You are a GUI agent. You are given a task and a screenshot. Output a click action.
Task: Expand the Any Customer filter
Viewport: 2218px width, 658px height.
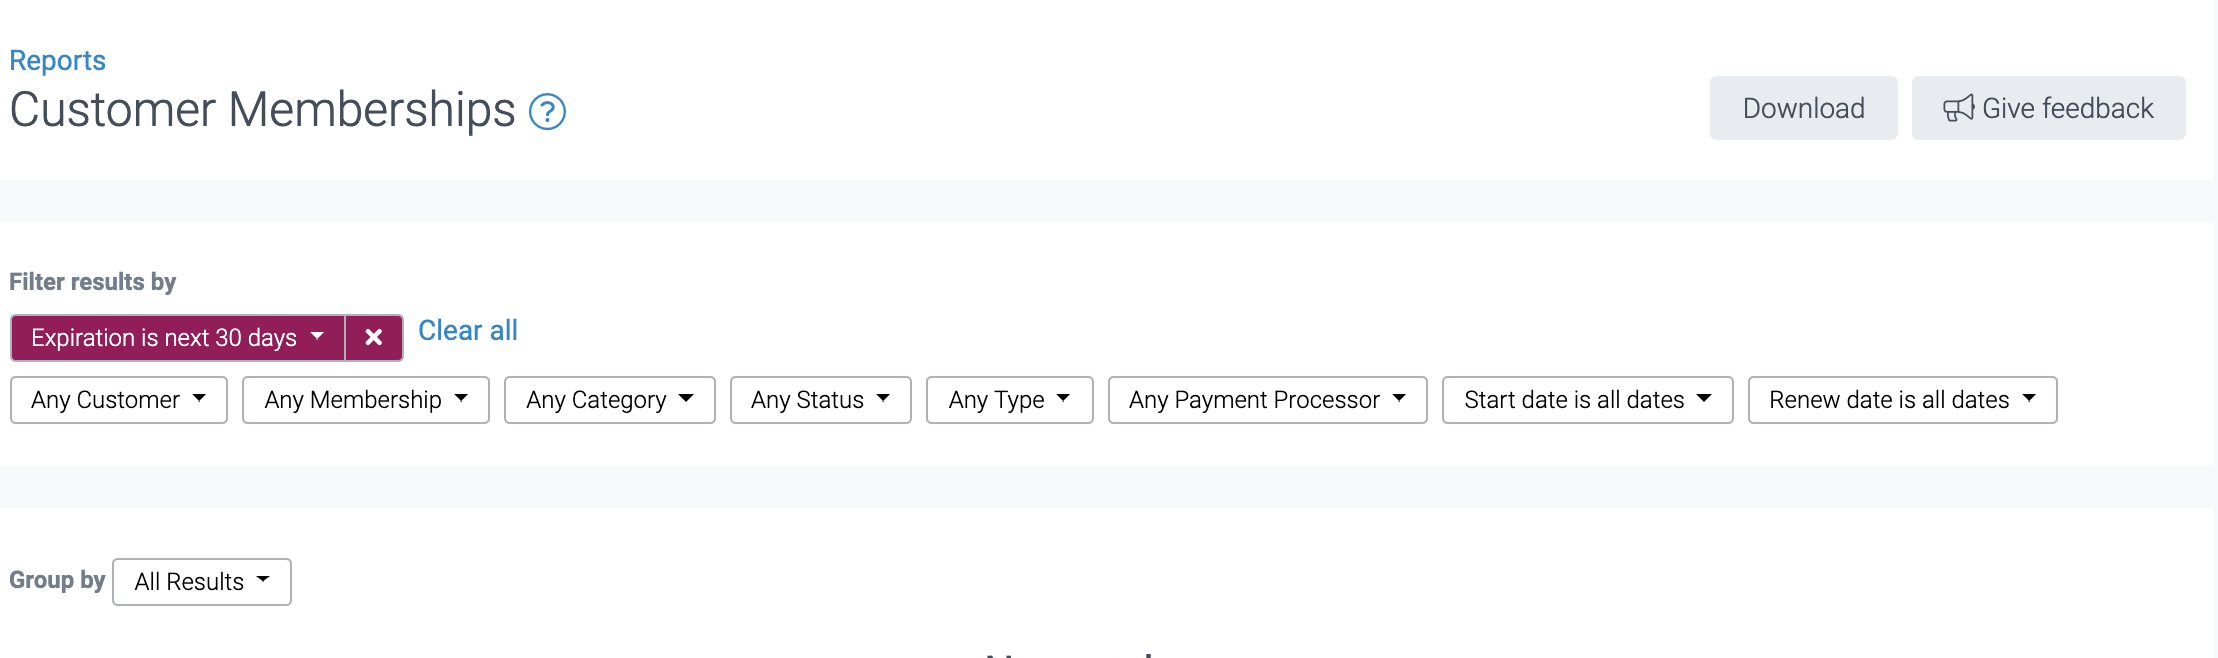[119, 400]
